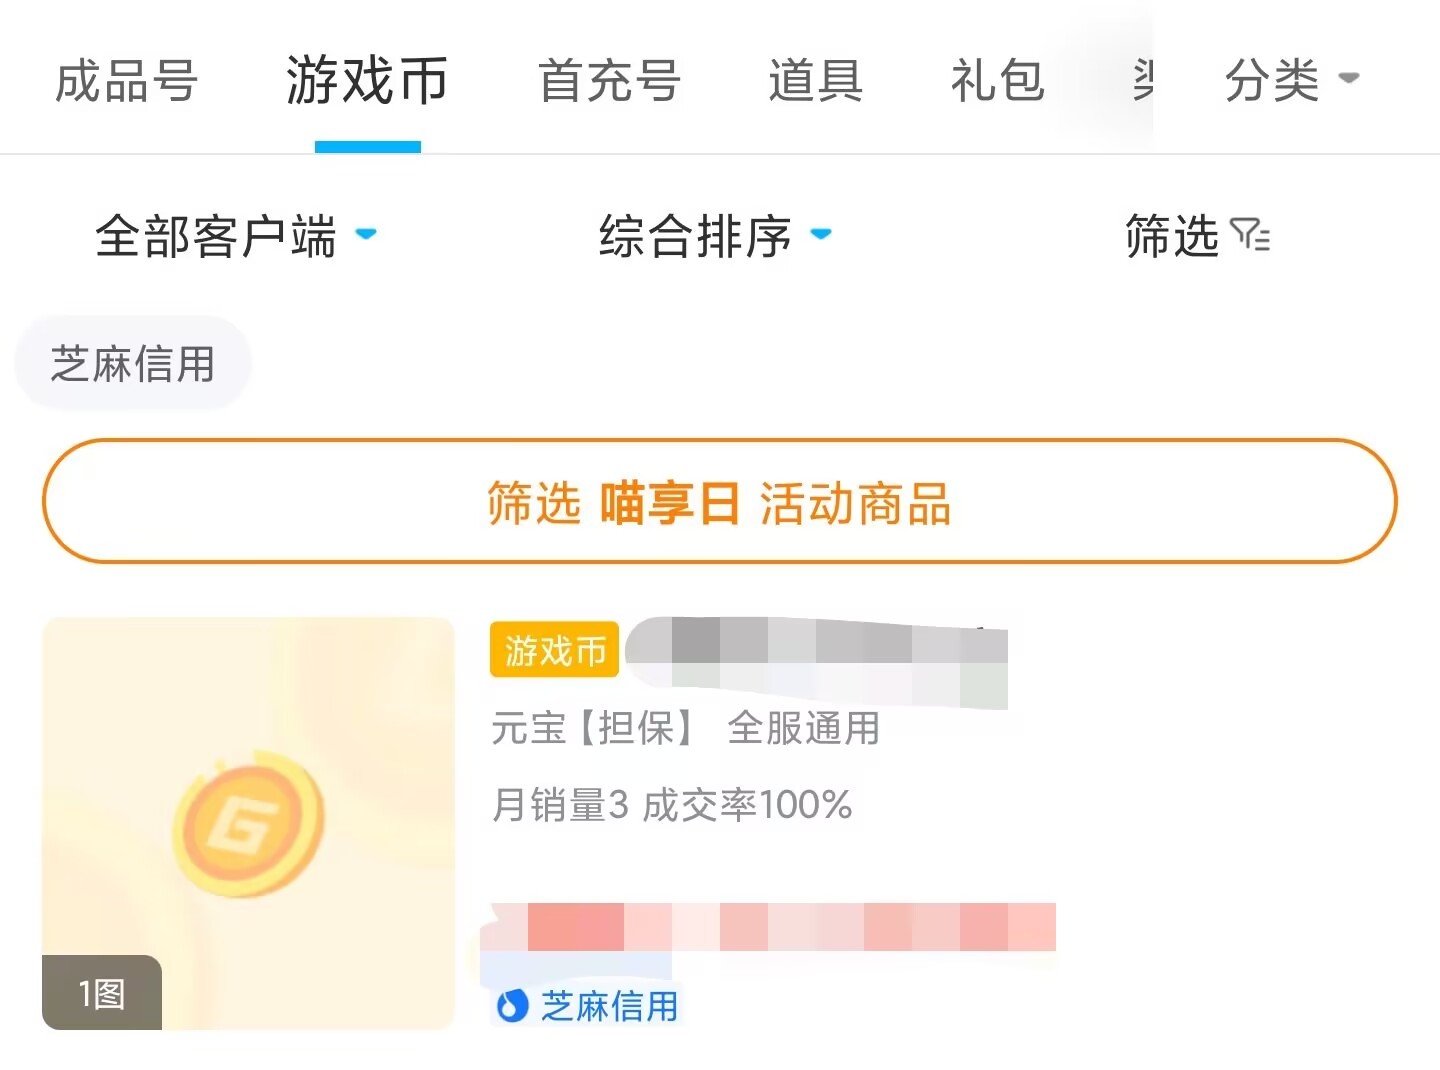
Task: Expand the 分类 category dropdown
Action: click(x=1290, y=80)
